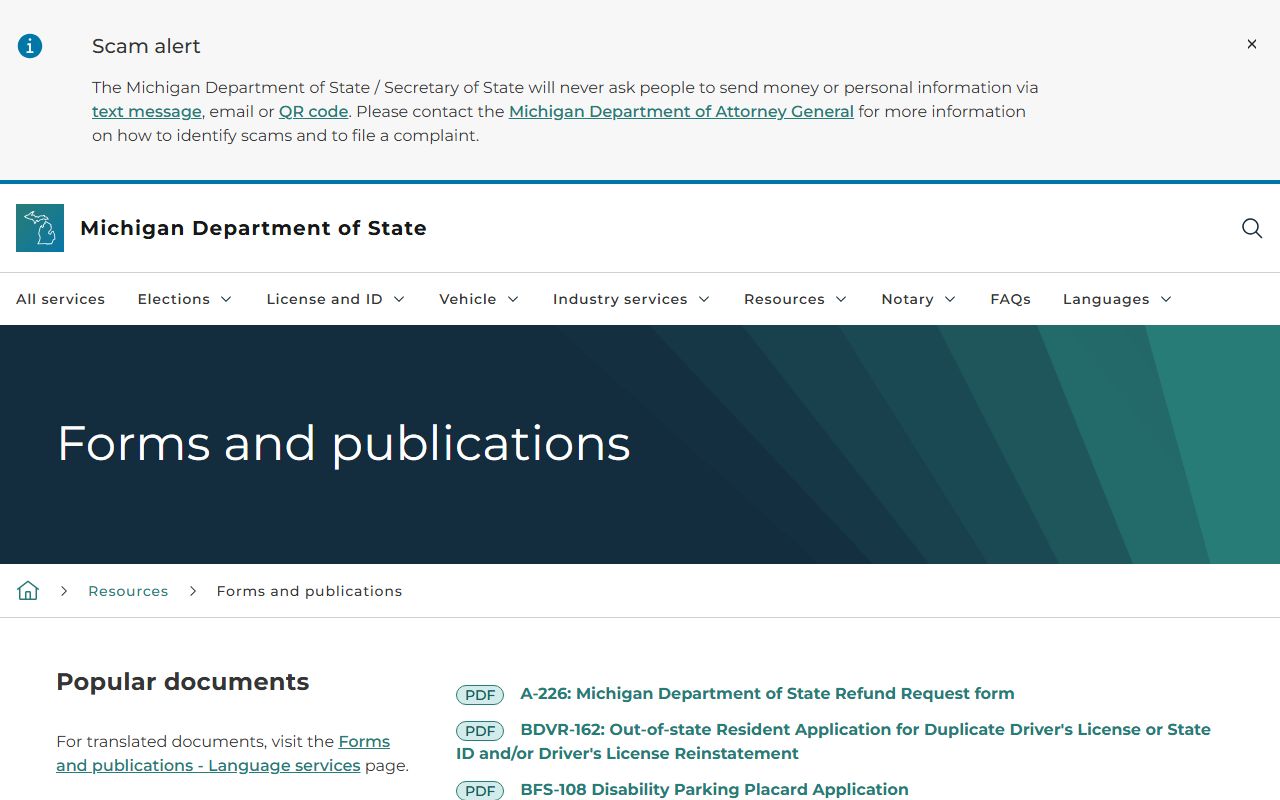
Task: Follow the 'QR code' link
Action: [314, 111]
